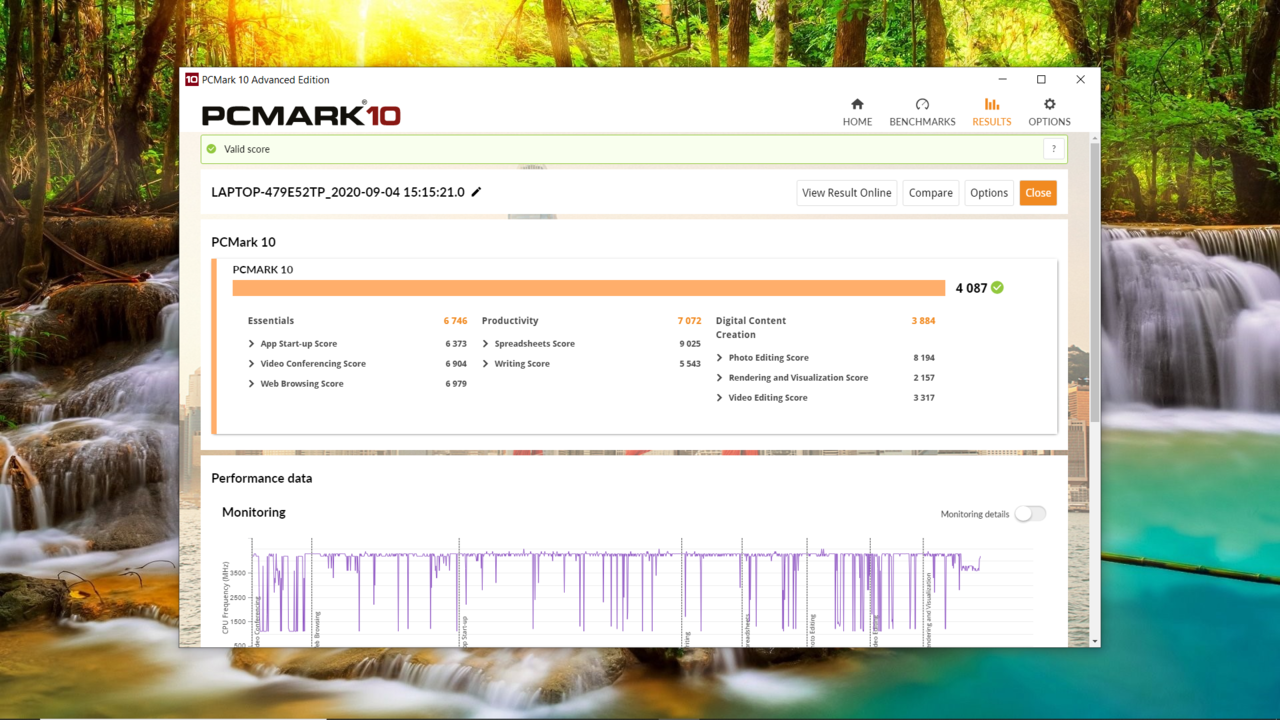The height and width of the screenshot is (720, 1280).
Task: Click the pencil icon to rename result
Action: click(476, 192)
